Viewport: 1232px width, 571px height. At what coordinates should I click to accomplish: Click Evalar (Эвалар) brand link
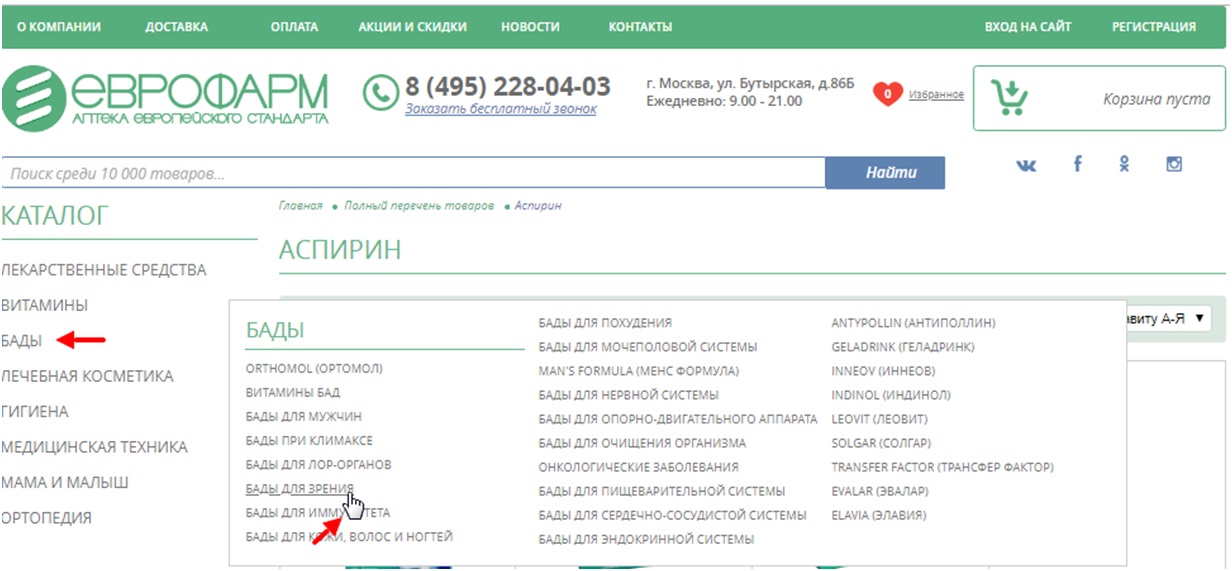click(880, 491)
